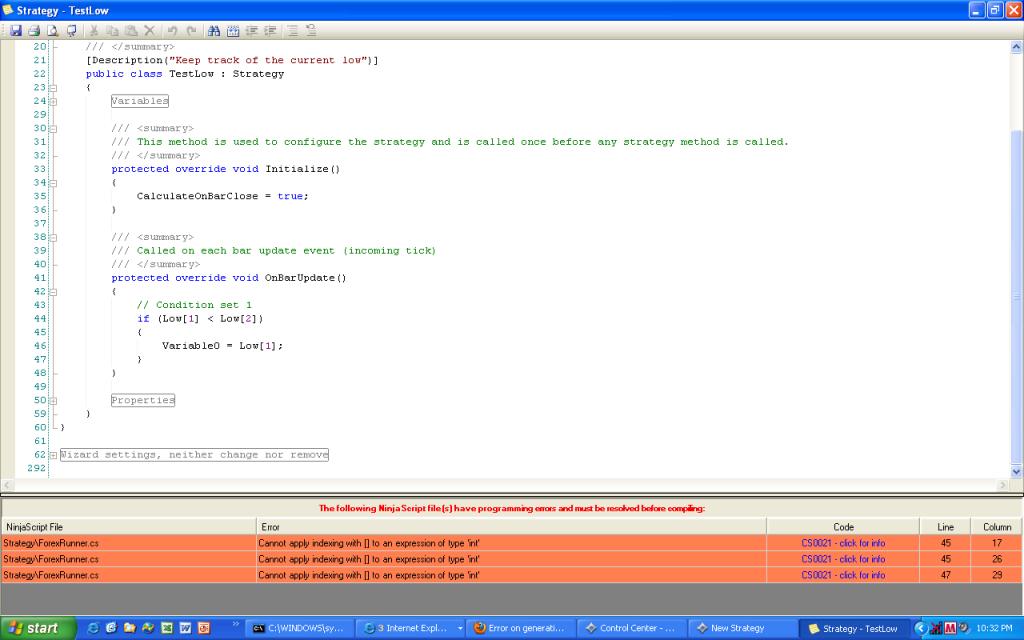Screen dimensions: 1024x640
Task: Open the C:\WINDOWS command prompt taskbar item
Action: [x=301, y=628]
